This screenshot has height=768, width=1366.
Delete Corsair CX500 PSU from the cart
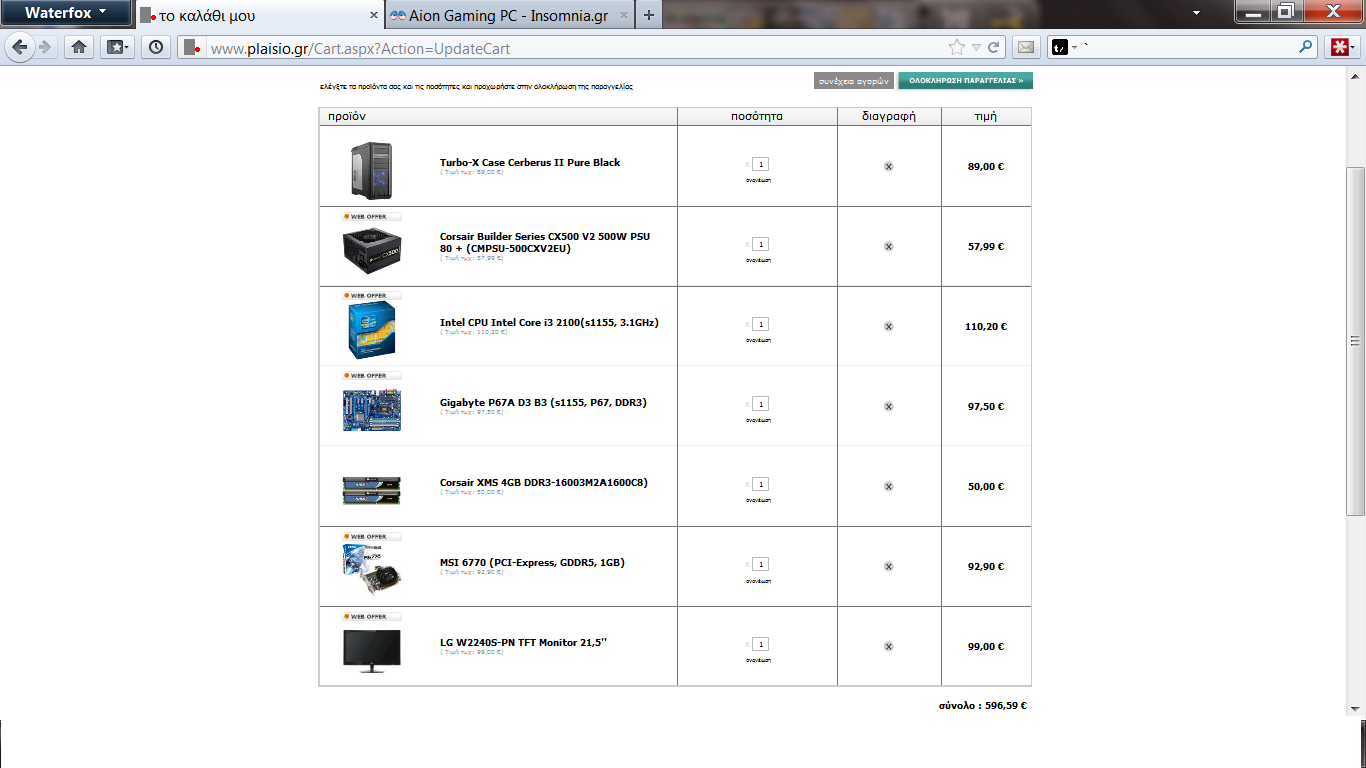(x=888, y=246)
